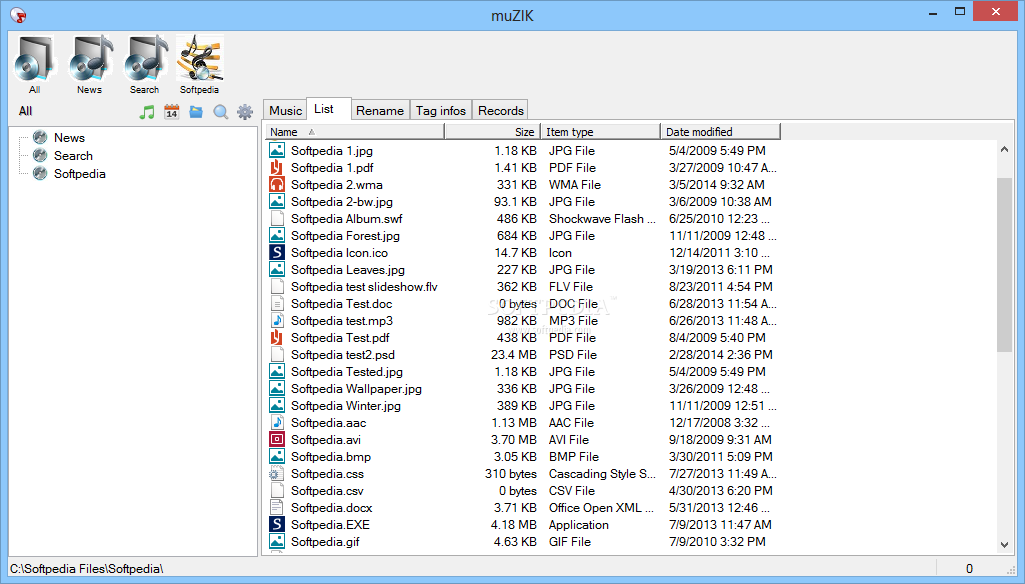Click the scroll up arrow of file list
This screenshot has height=584, width=1025.
pos(1004,150)
